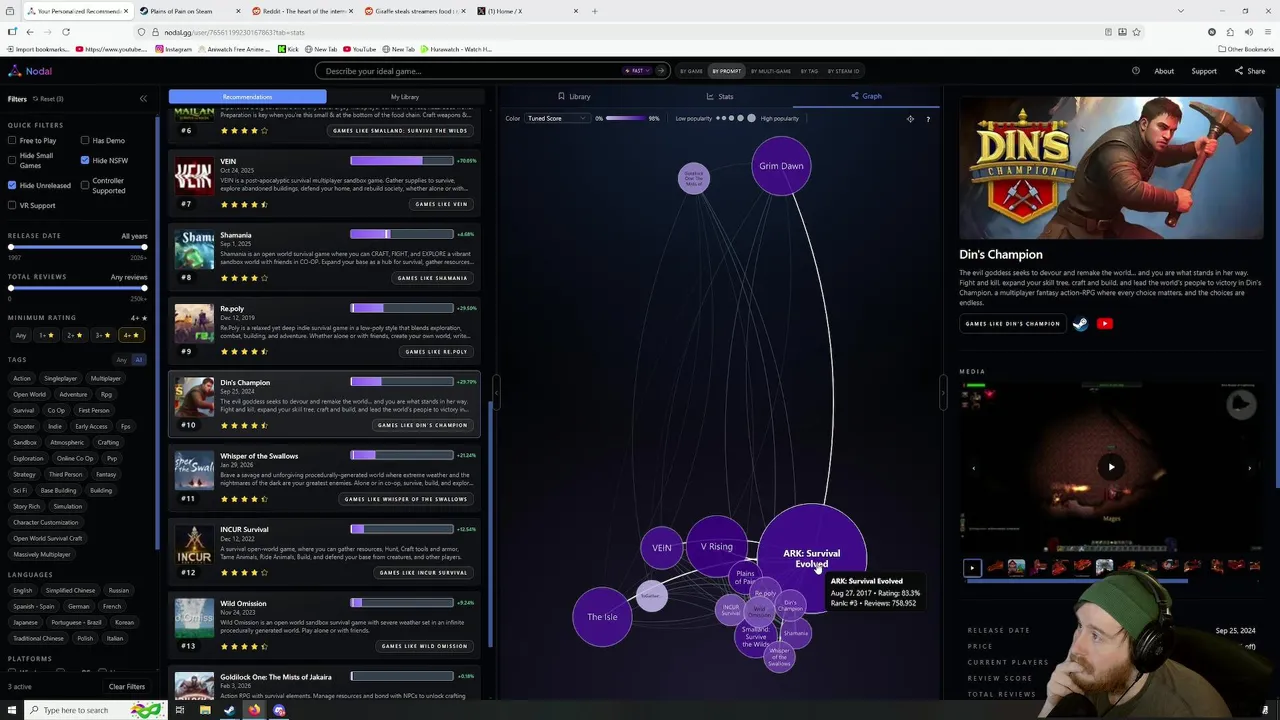Click the graph recenter crosshair icon

tap(910, 119)
